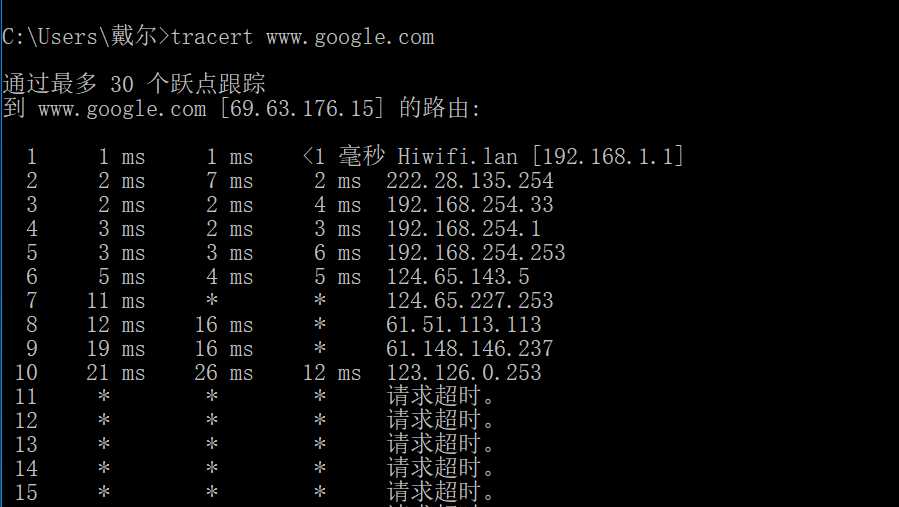
Task: Click IP address 124.65.227.253
Action: [470, 301]
